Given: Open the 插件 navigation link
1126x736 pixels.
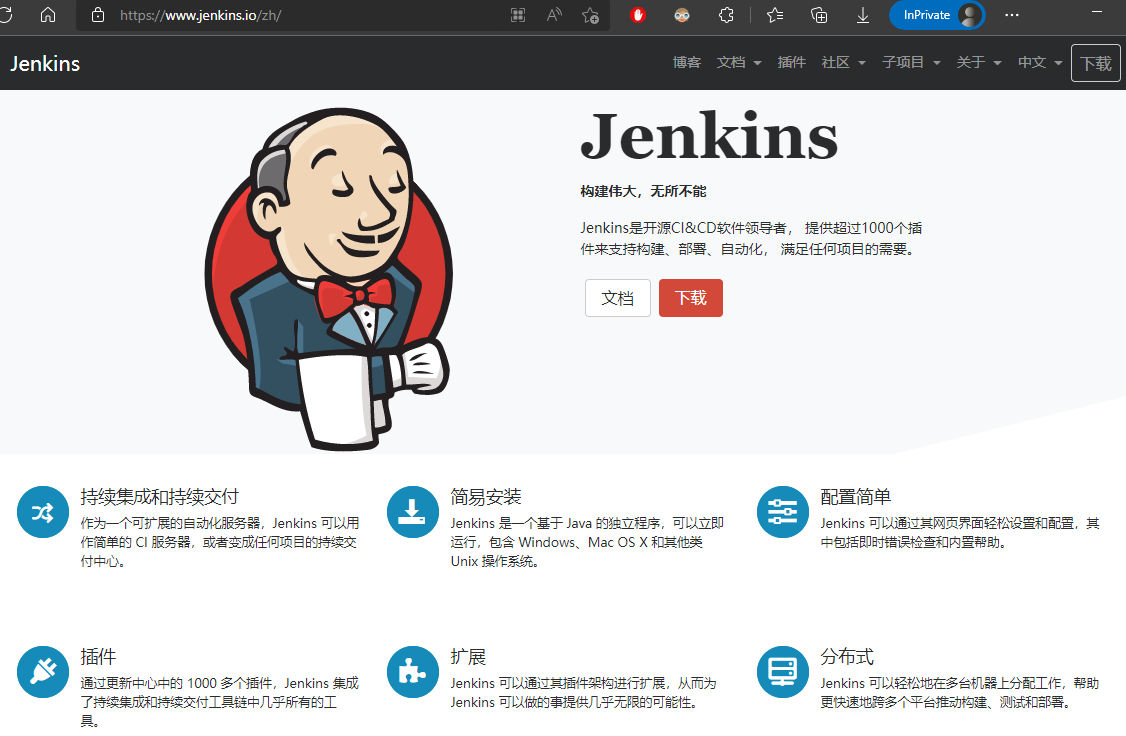Looking at the screenshot, I should tap(791, 62).
